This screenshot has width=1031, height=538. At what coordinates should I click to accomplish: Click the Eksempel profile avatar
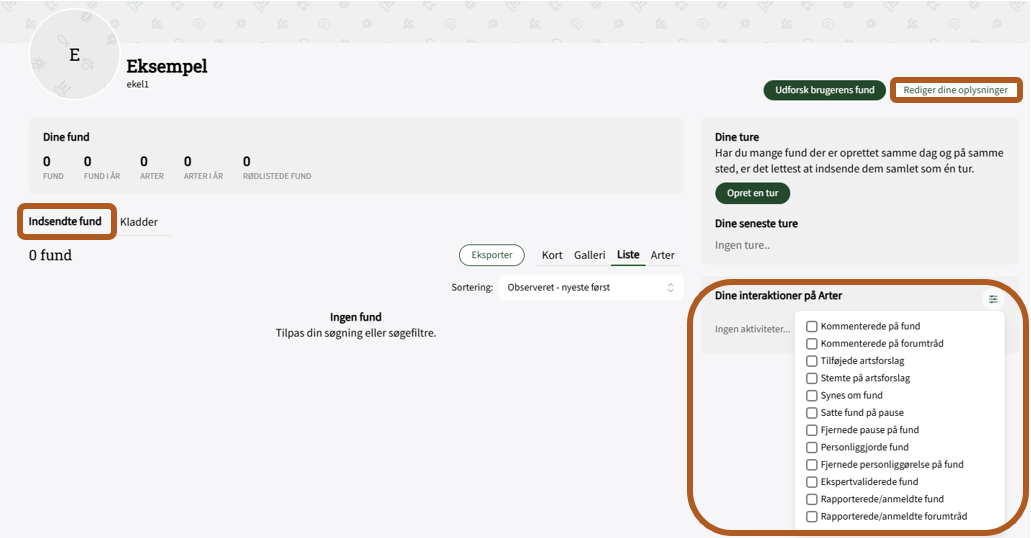click(x=75, y=56)
